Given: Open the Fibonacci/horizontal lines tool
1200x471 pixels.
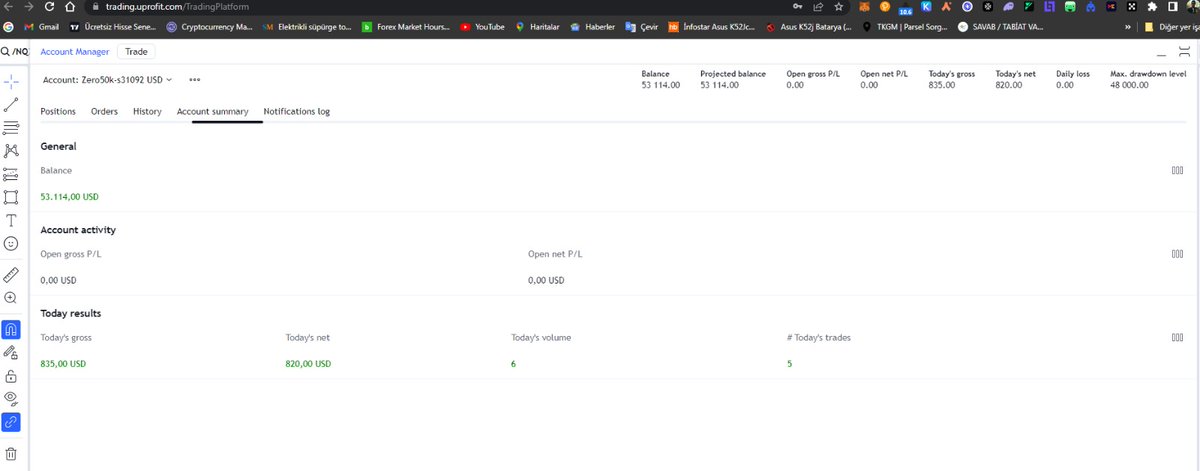Looking at the screenshot, I should [11, 128].
